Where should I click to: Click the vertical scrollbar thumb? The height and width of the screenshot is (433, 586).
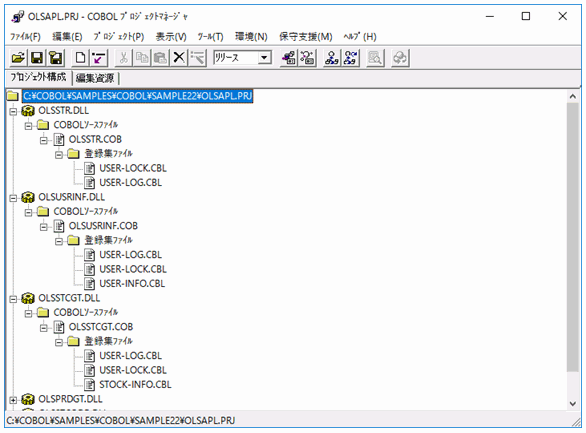point(573,237)
